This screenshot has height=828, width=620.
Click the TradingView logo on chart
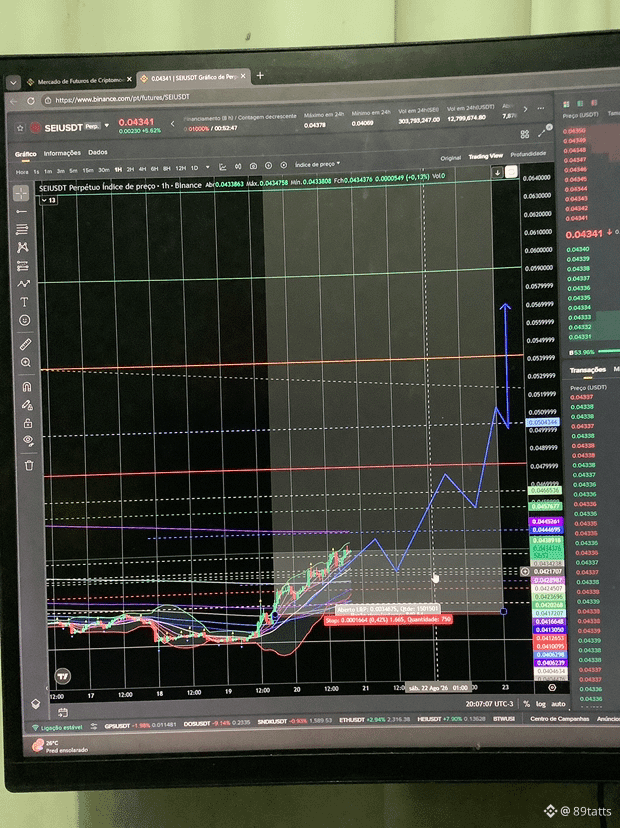(x=63, y=676)
